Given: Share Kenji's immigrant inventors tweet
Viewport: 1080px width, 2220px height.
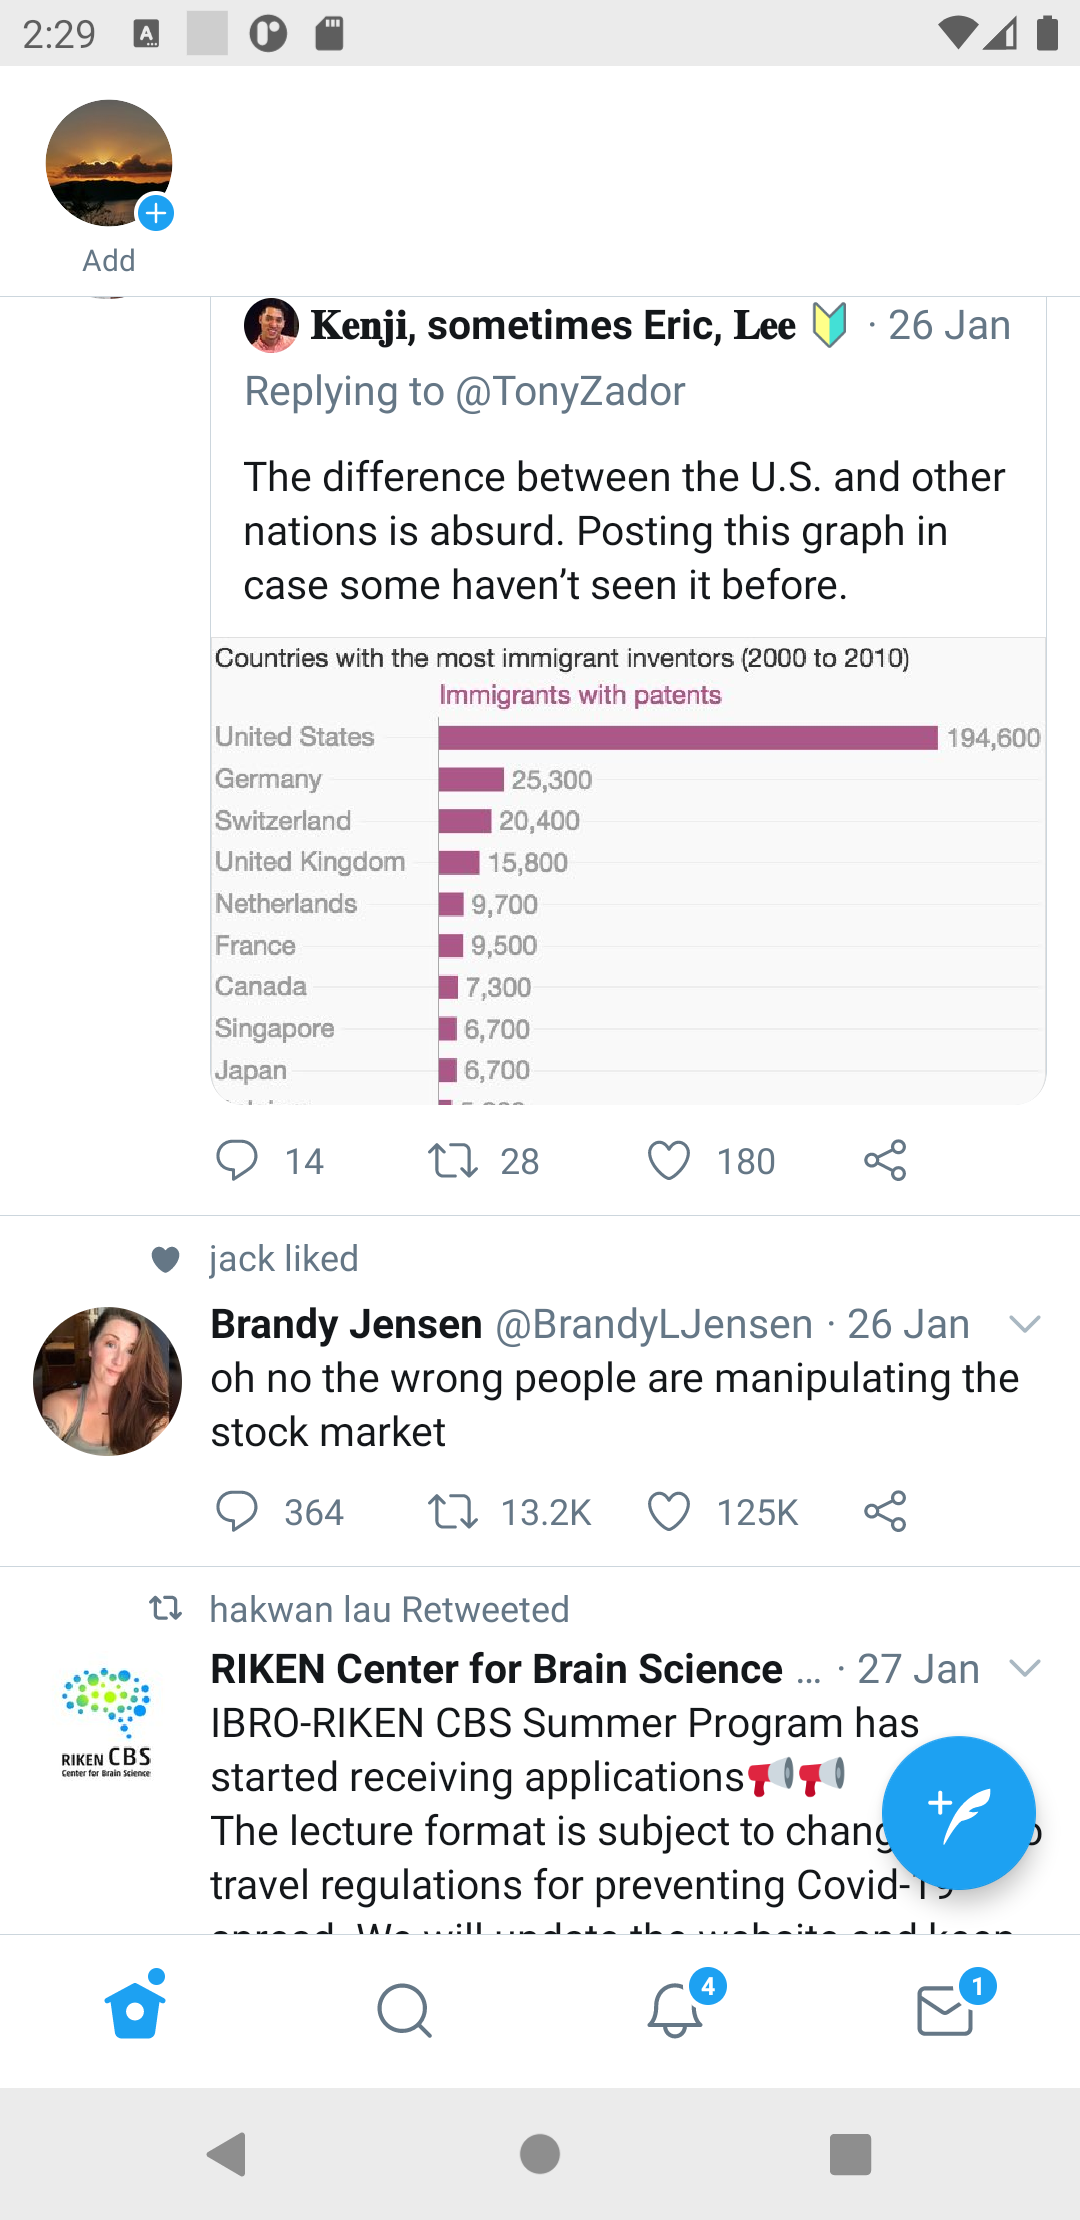Looking at the screenshot, I should coord(885,1161).
